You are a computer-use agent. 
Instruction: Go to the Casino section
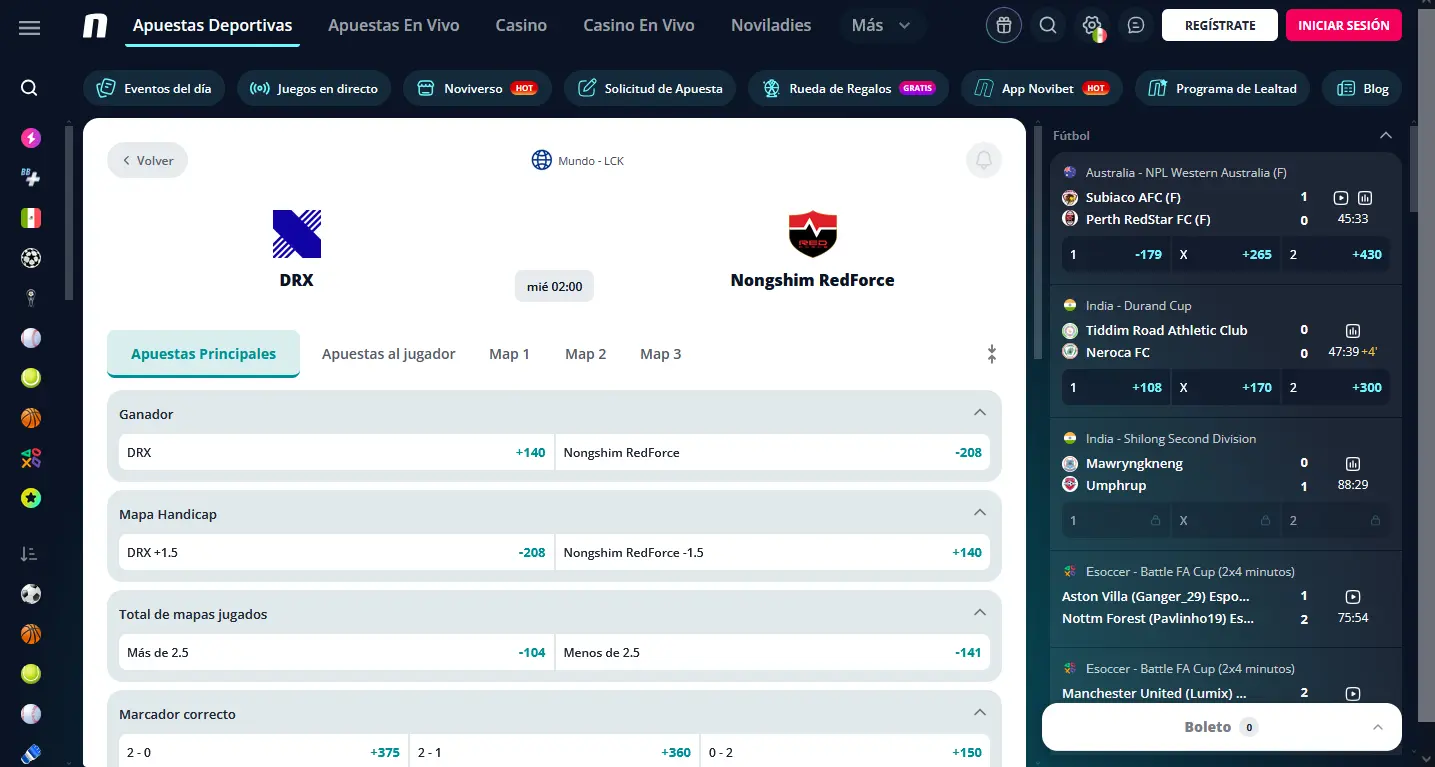click(521, 26)
